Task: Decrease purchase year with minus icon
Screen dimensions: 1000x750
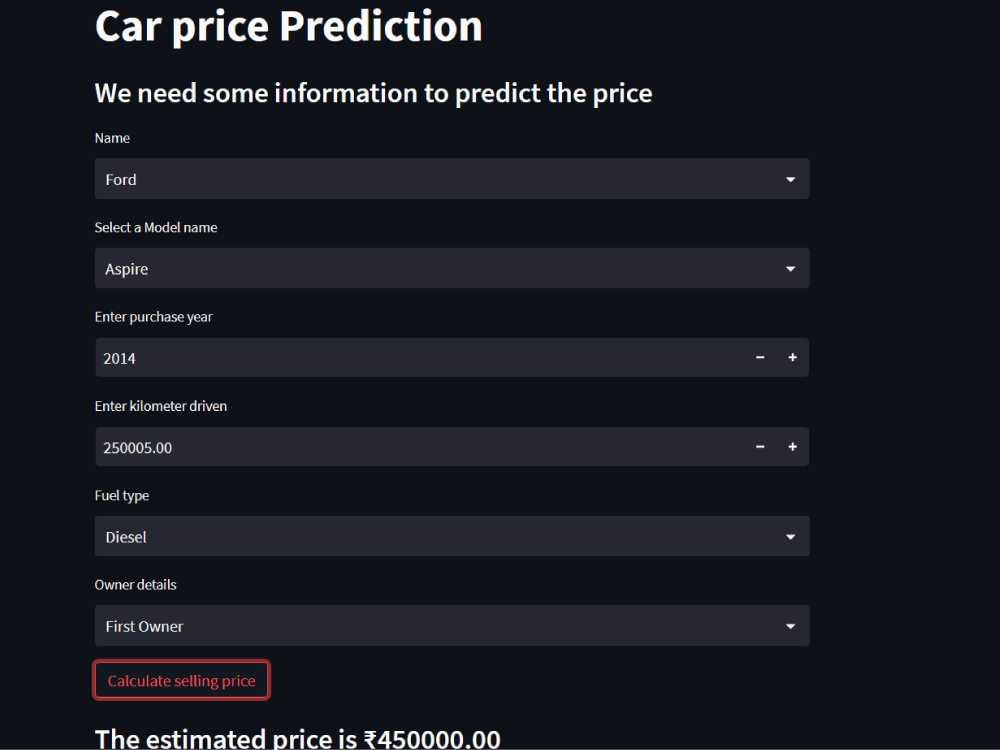Action: point(760,358)
